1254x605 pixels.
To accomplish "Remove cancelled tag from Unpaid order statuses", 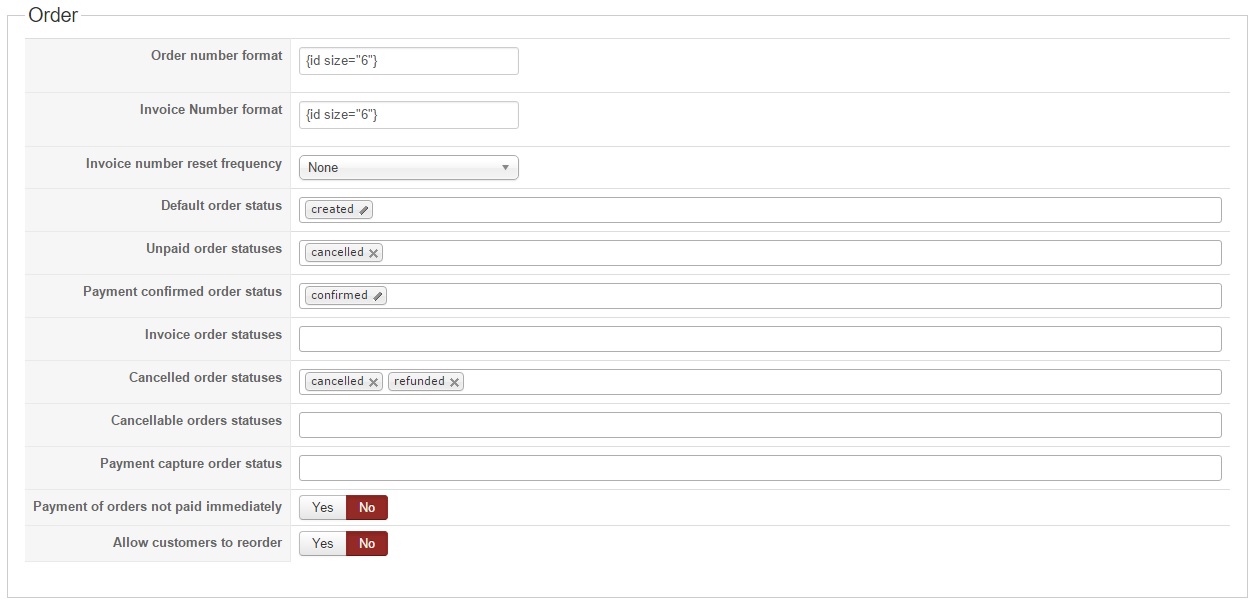I will (x=373, y=253).
